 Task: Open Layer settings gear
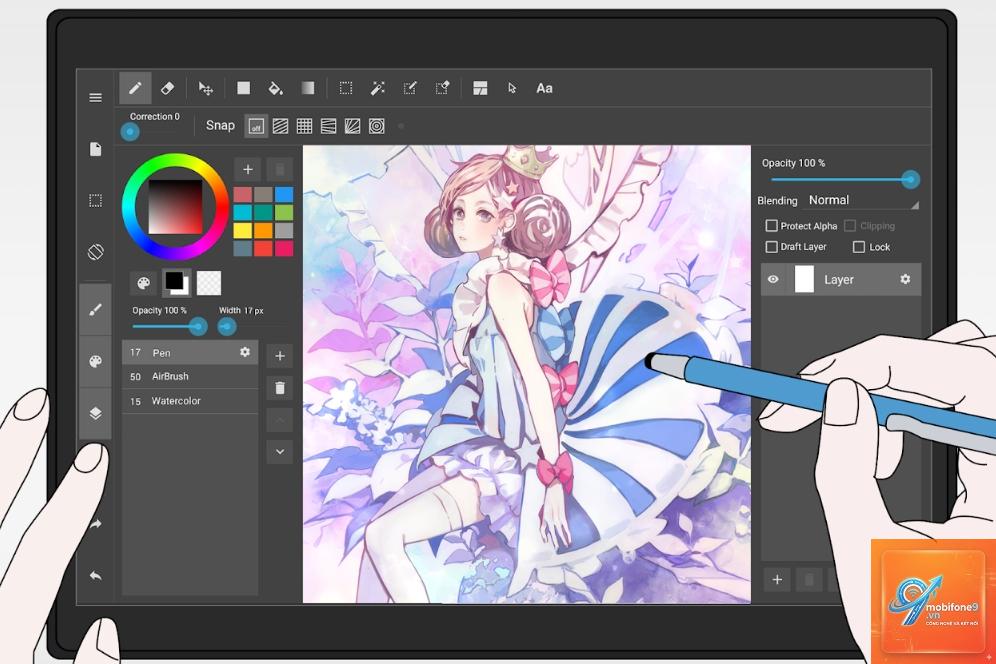[x=905, y=279]
